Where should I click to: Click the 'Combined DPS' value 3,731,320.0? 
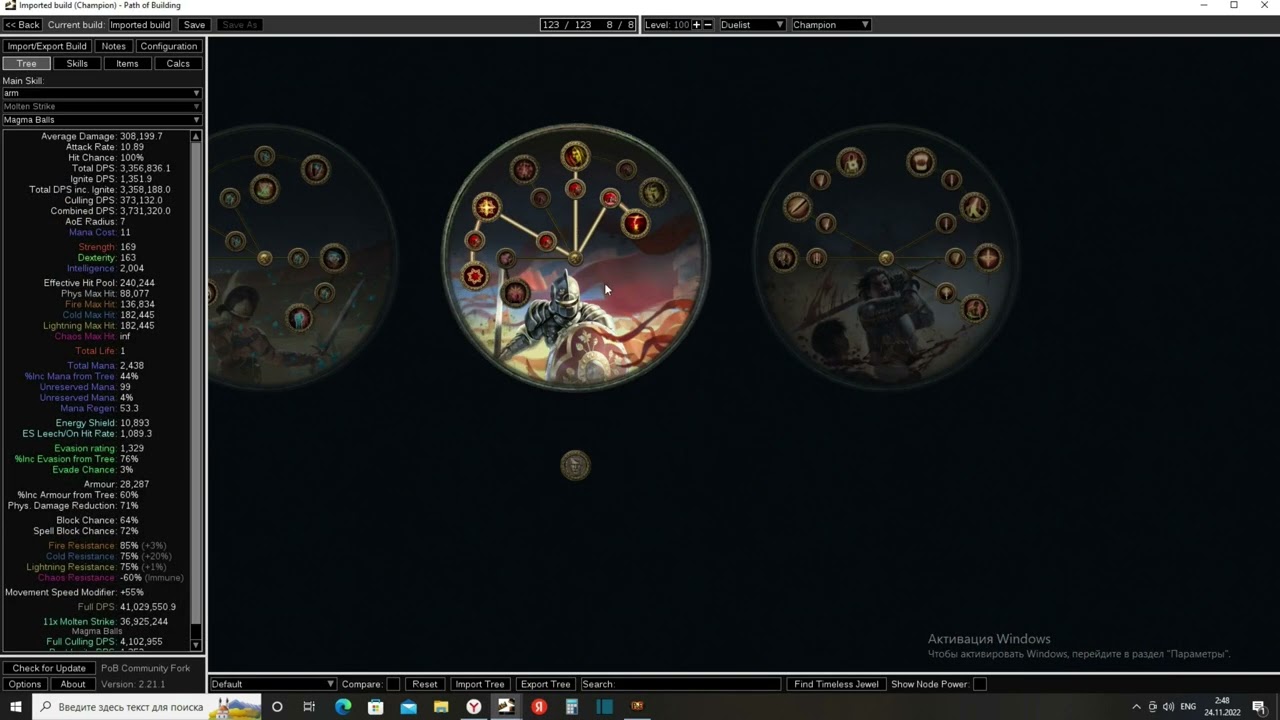pyautogui.click(x=145, y=211)
